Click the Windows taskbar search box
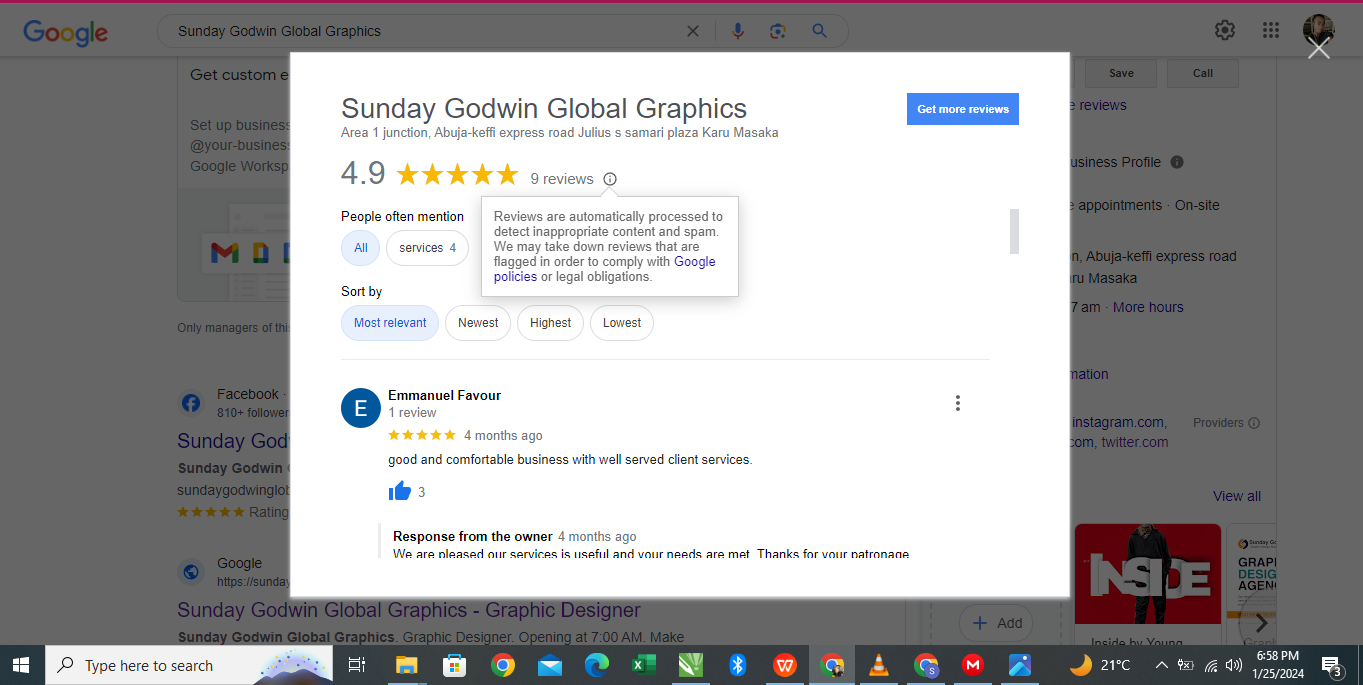This screenshot has width=1363, height=685. point(190,665)
